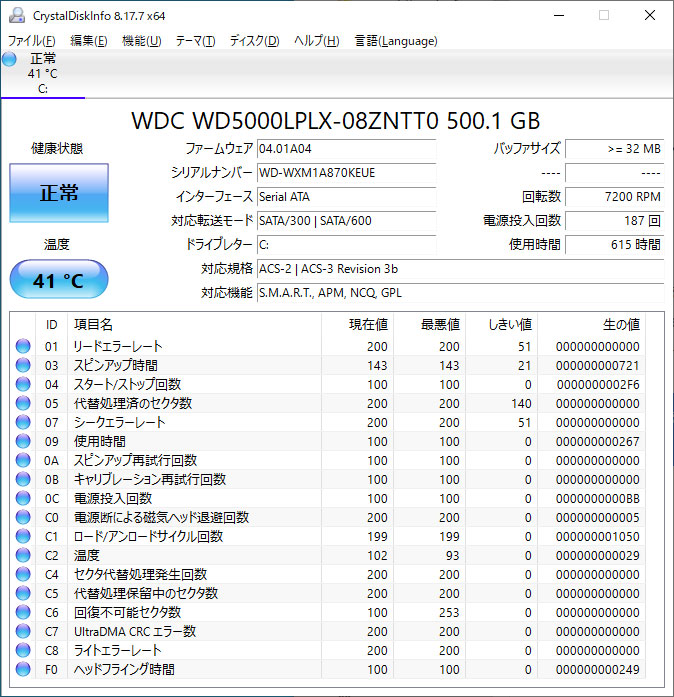Open the ファイル(F) menu
The width and height of the screenshot is (674, 697).
click(x=32, y=41)
